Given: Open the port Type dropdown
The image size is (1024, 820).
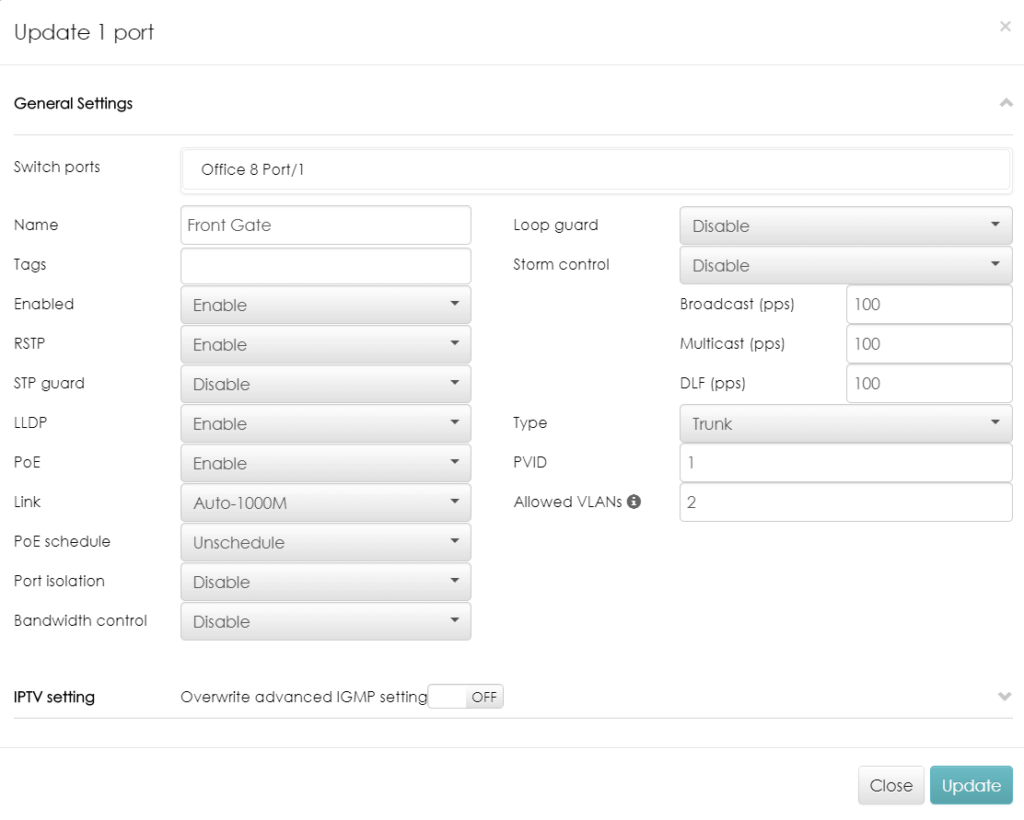Looking at the screenshot, I should point(845,424).
